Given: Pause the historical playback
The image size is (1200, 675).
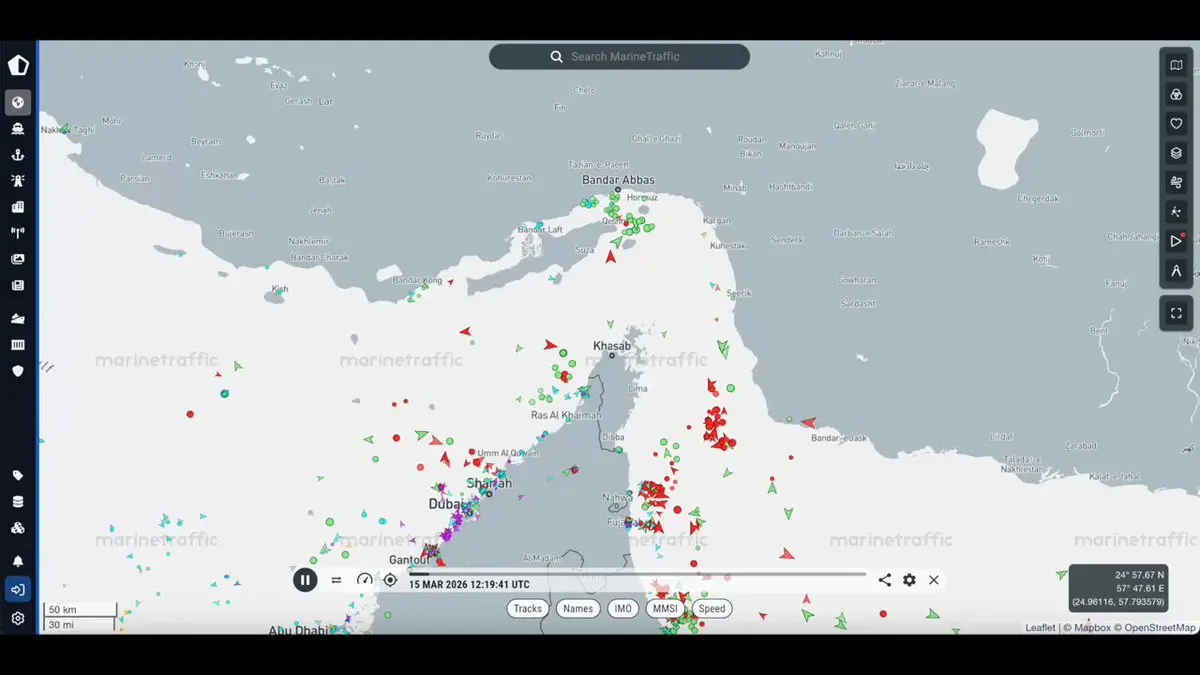Looking at the screenshot, I should point(305,580).
